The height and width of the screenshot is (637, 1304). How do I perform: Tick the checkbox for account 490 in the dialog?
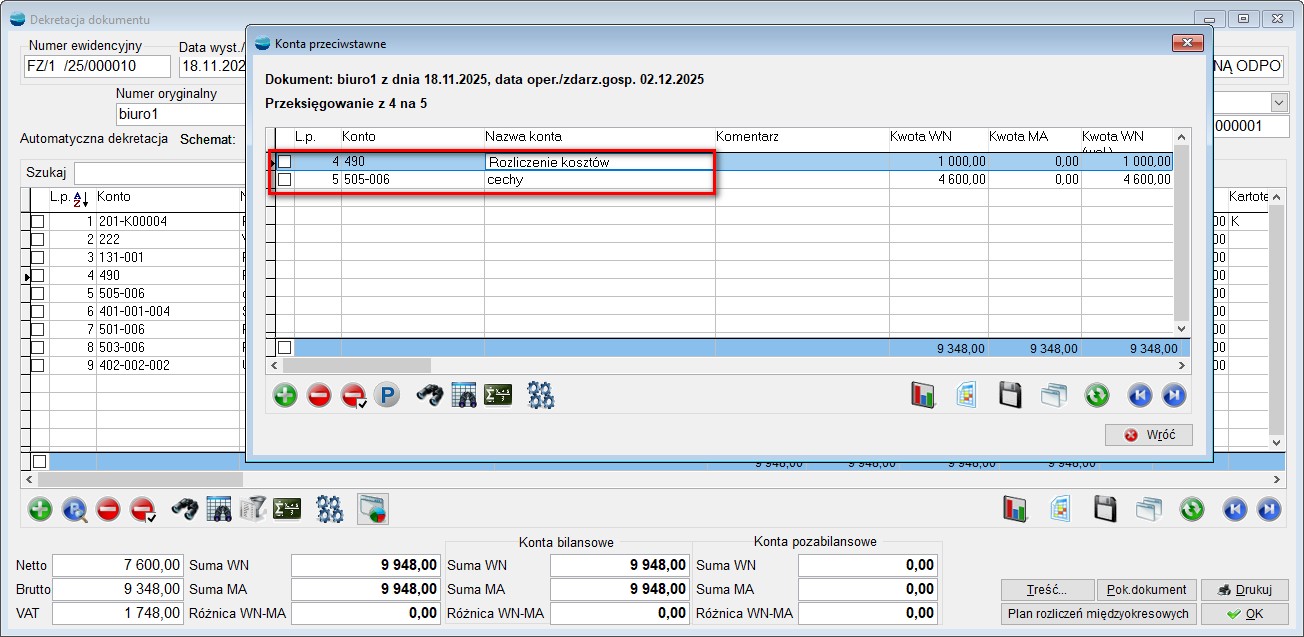[x=285, y=161]
